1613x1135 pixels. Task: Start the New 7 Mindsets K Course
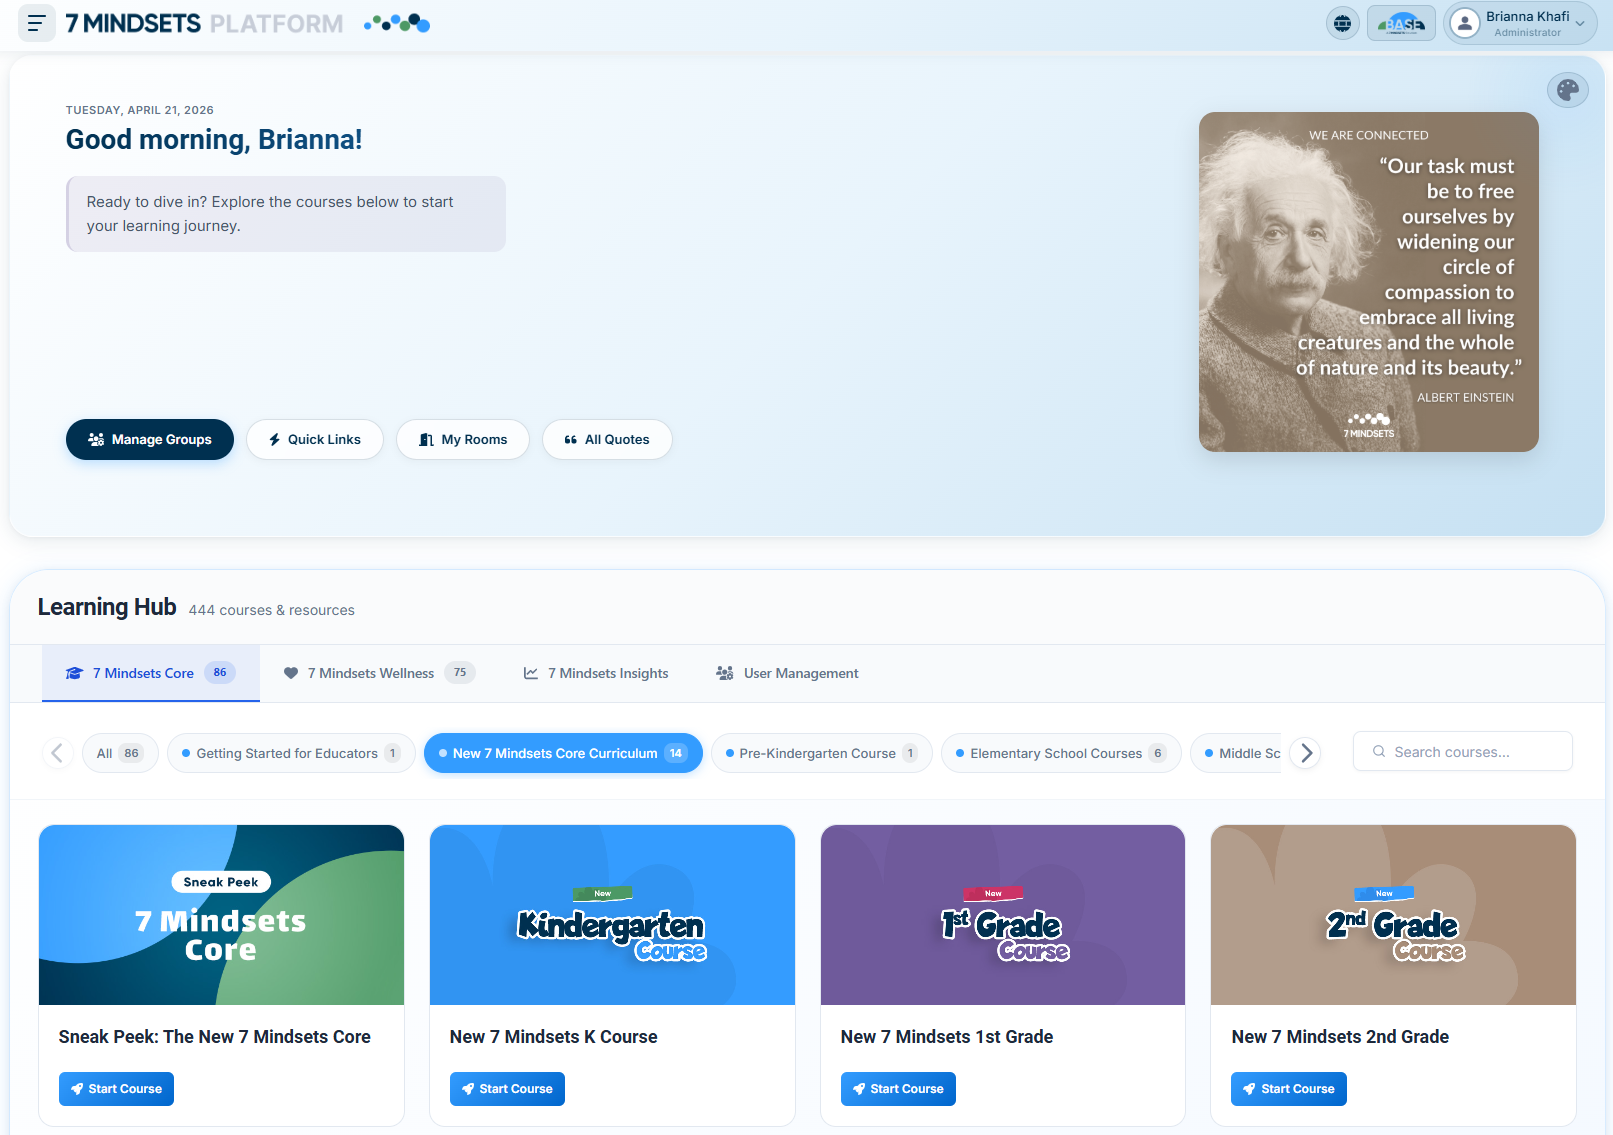tap(507, 1089)
